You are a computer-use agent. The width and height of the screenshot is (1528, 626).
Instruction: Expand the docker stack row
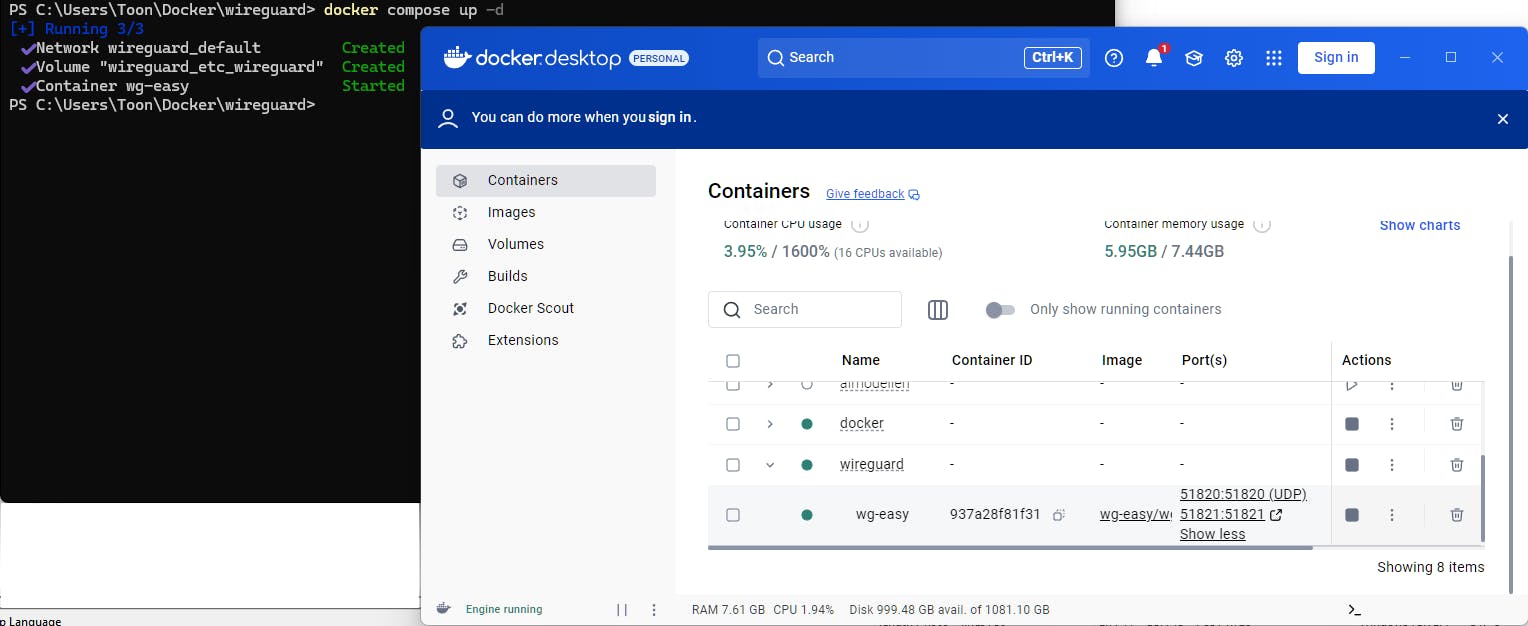pos(770,424)
